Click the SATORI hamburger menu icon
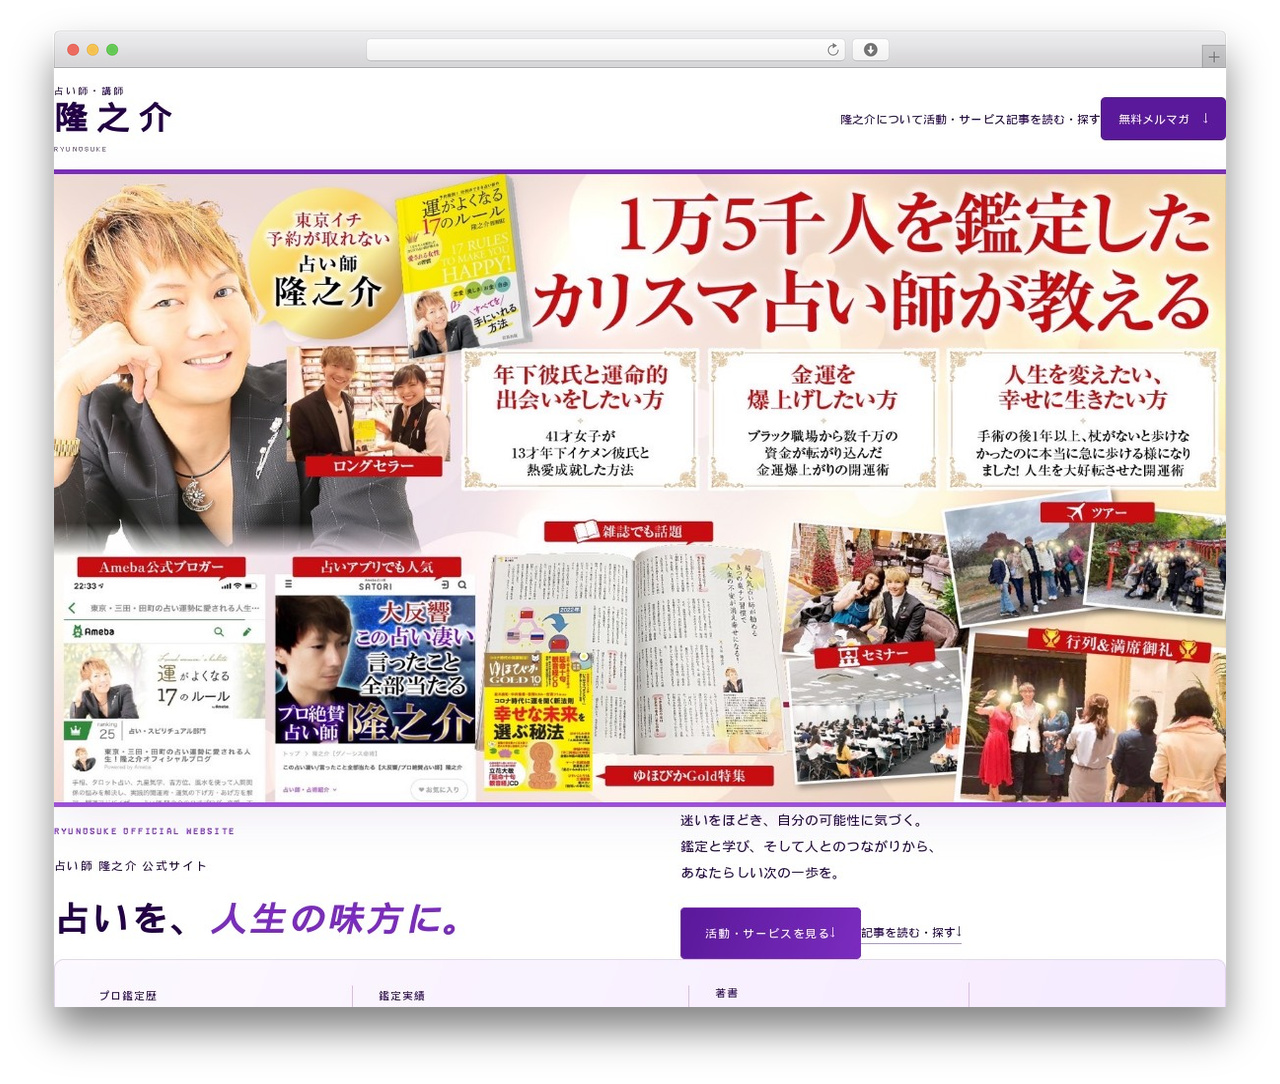Image resolution: width=1280 pixels, height=1084 pixels. [288, 585]
